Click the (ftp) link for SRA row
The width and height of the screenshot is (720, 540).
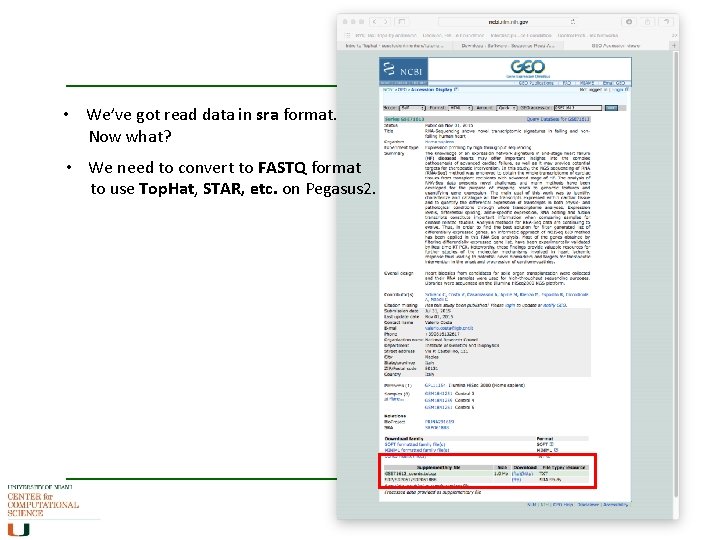click(x=516, y=479)
